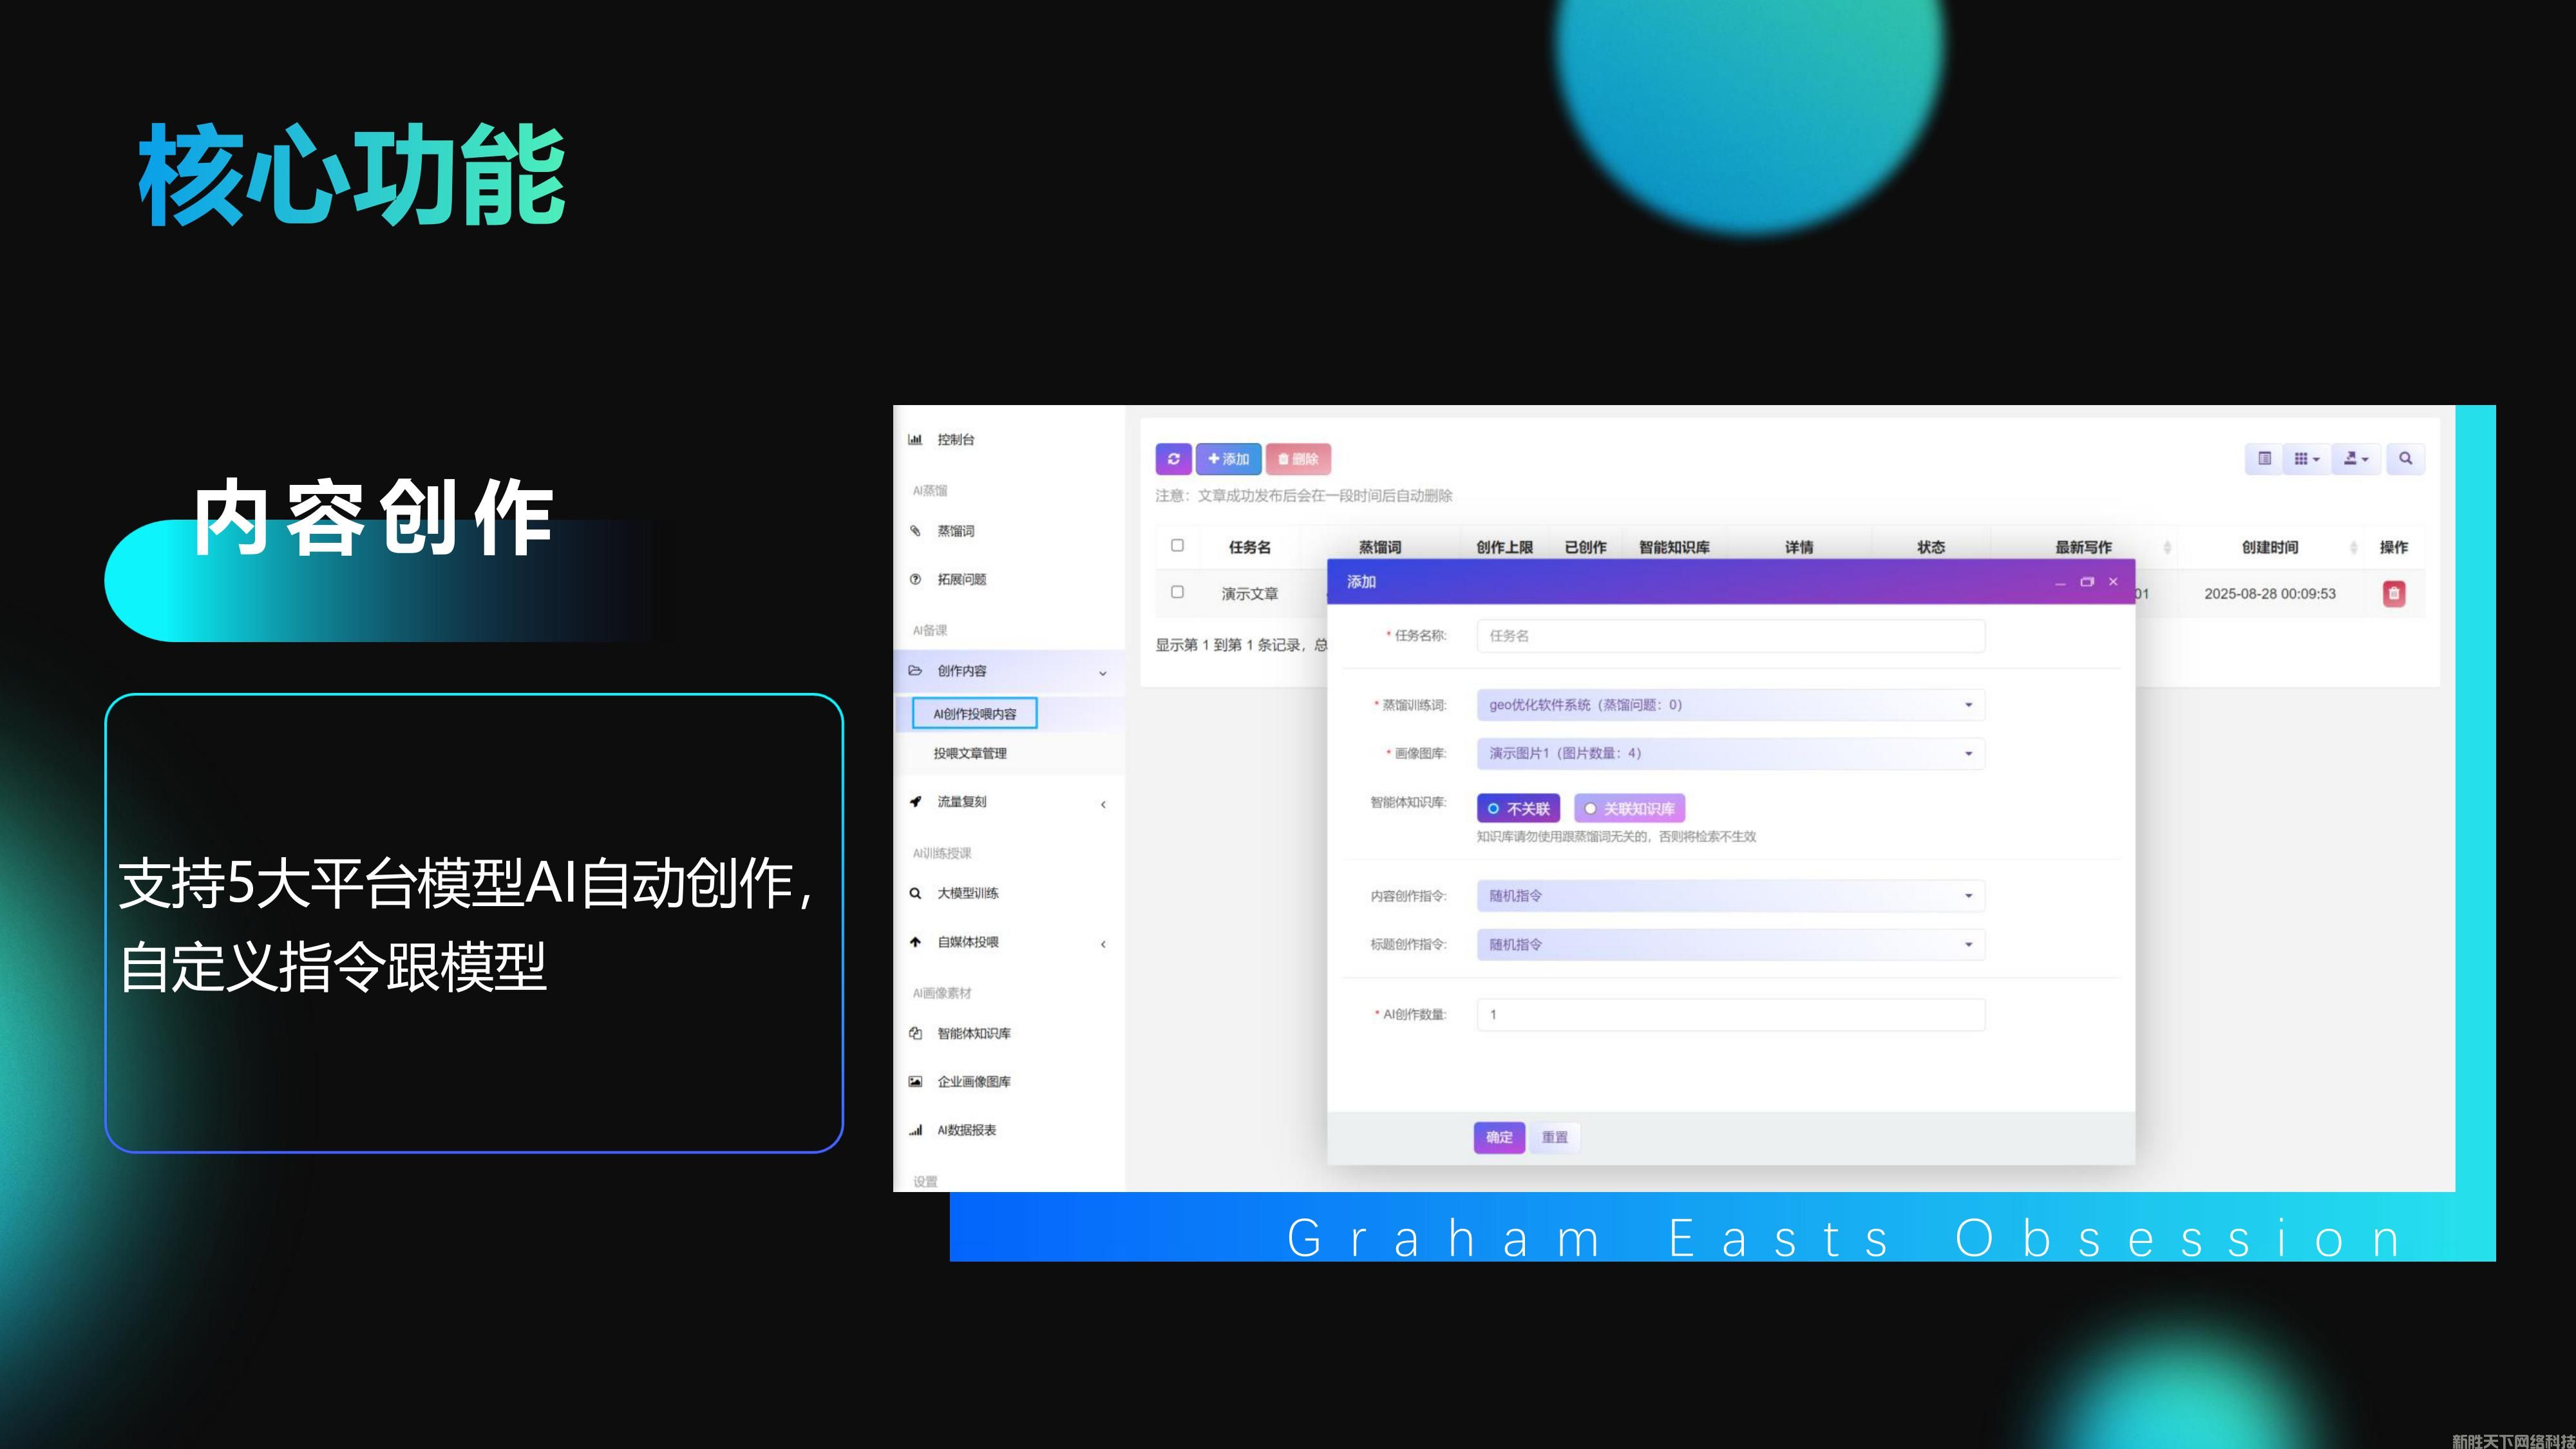Click the 删除 delete button in the toolbar
2576x1449 pixels.
1298,459
